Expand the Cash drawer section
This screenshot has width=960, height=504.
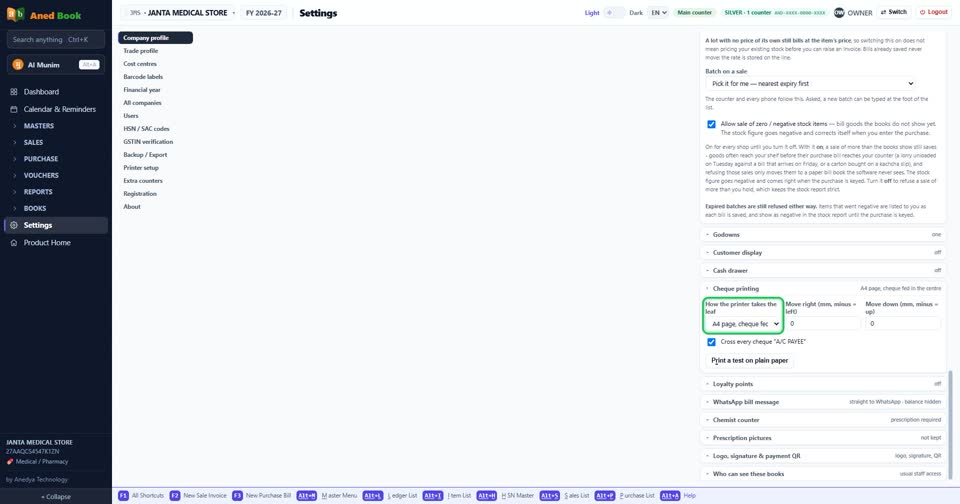coord(823,270)
